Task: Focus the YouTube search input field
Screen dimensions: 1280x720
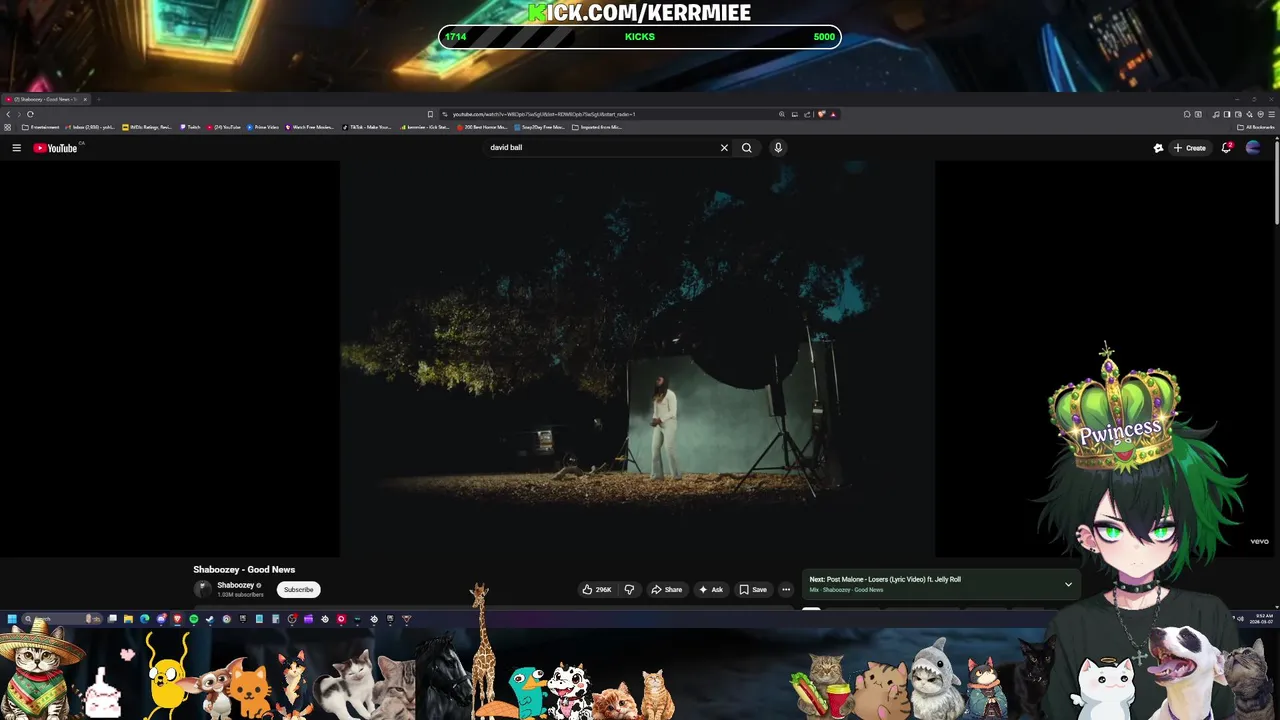Action: 600,148
